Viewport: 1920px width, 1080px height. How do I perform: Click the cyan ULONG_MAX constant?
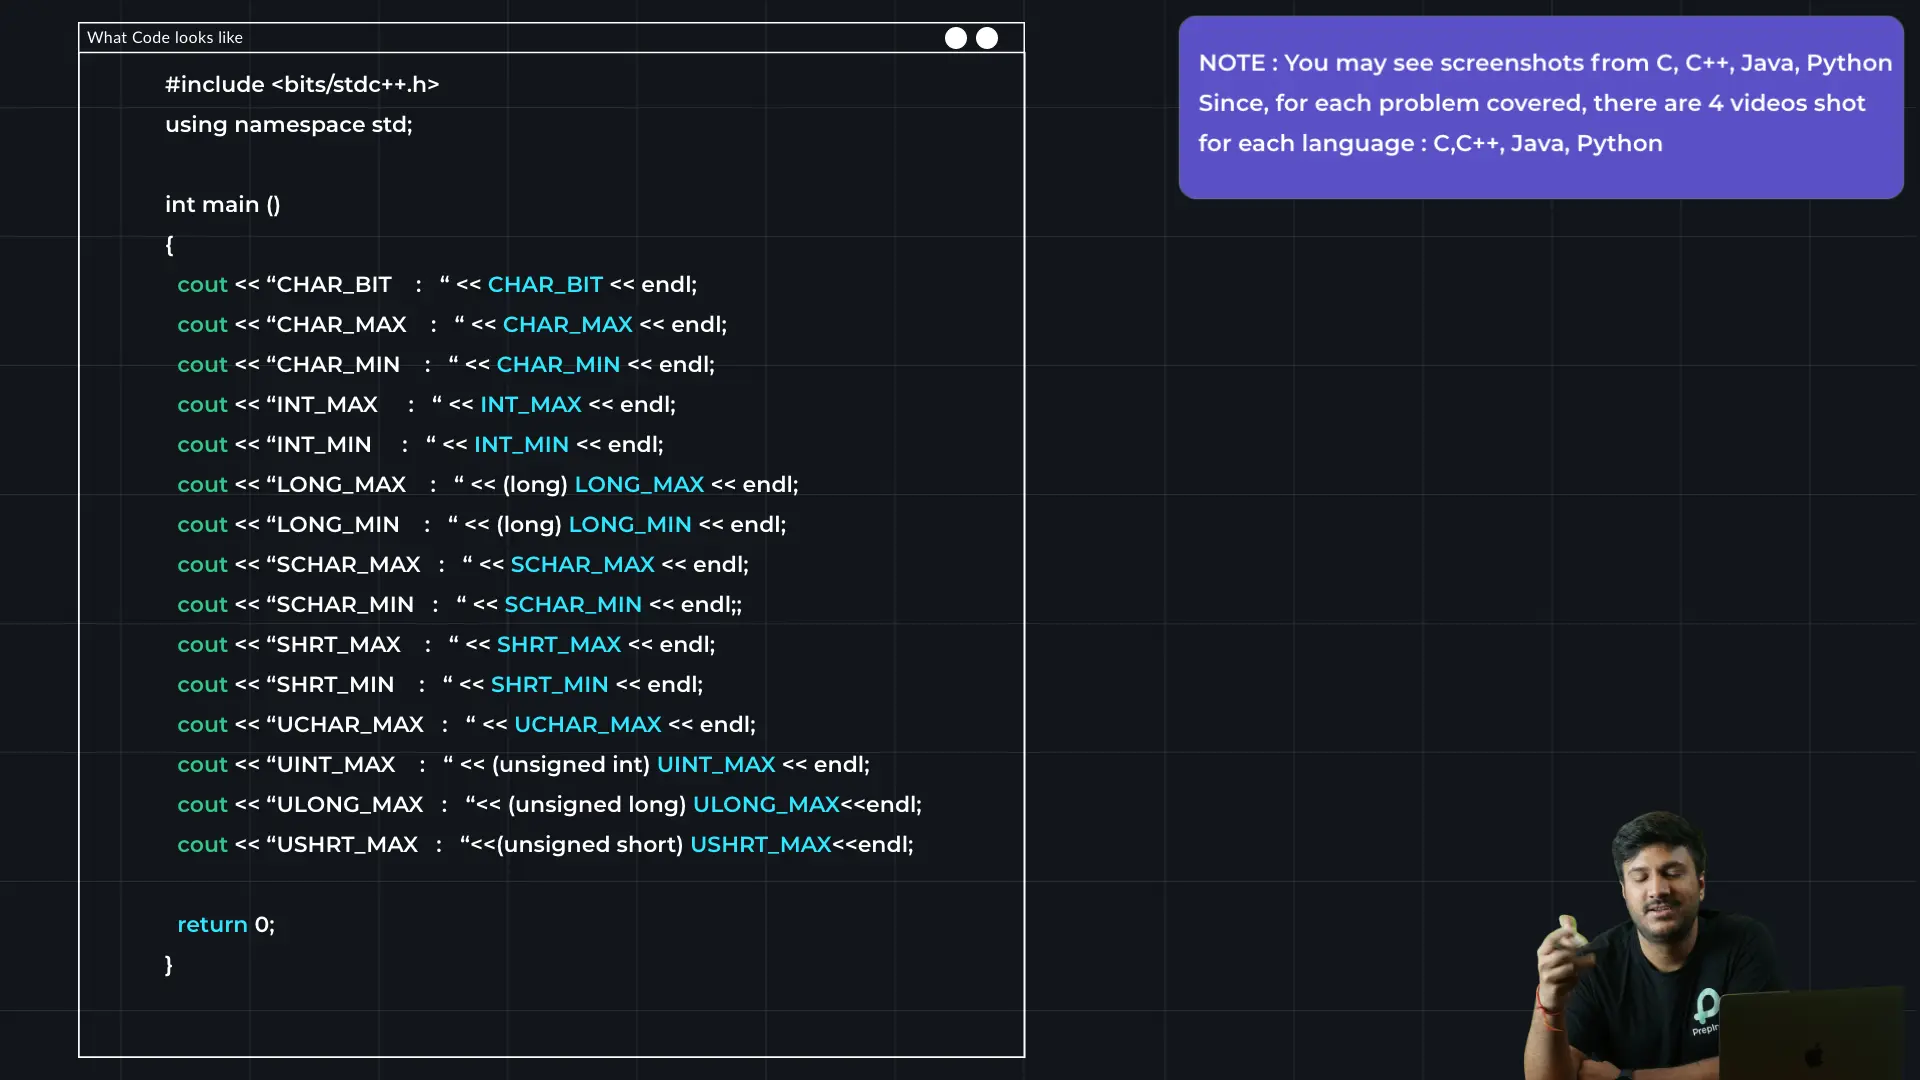[x=766, y=805]
